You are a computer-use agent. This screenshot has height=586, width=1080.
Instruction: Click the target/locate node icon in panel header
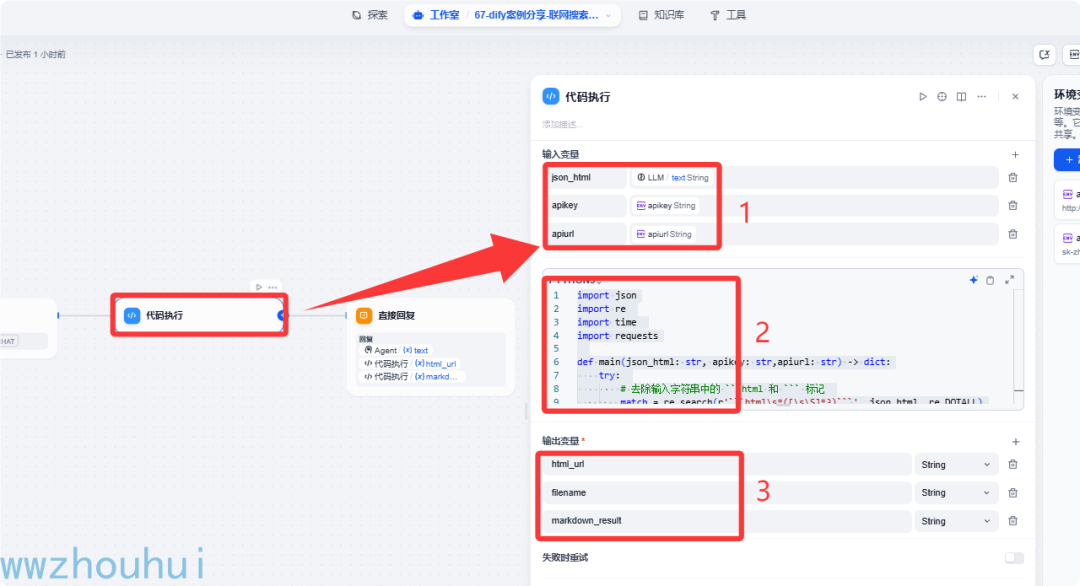[942, 97]
